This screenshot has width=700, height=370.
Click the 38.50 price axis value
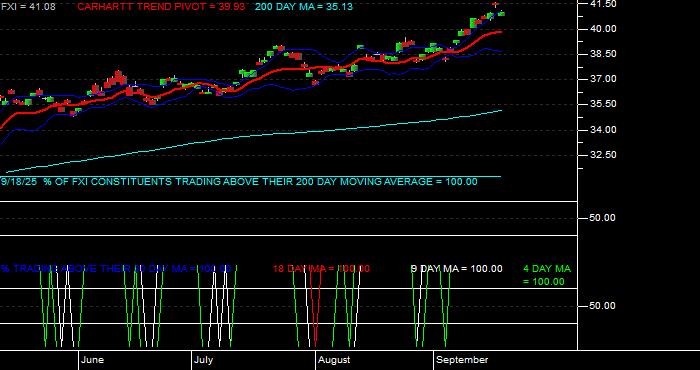pyautogui.click(x=603, y=54)
